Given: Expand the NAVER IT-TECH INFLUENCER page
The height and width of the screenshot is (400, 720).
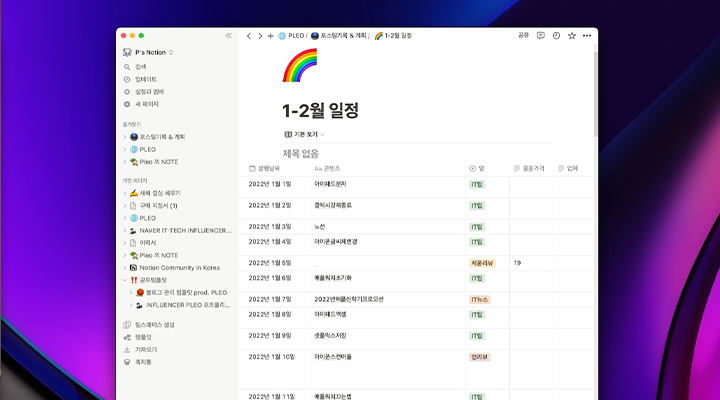Looking at the screenshot, I should [124, 231].
